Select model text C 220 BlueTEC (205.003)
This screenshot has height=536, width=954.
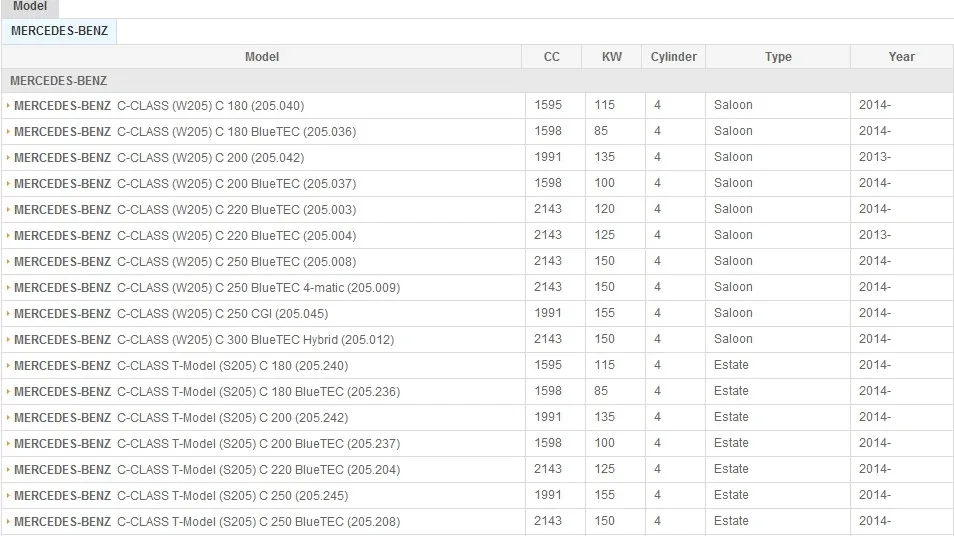pyautogui.click(x=285, y=210)
